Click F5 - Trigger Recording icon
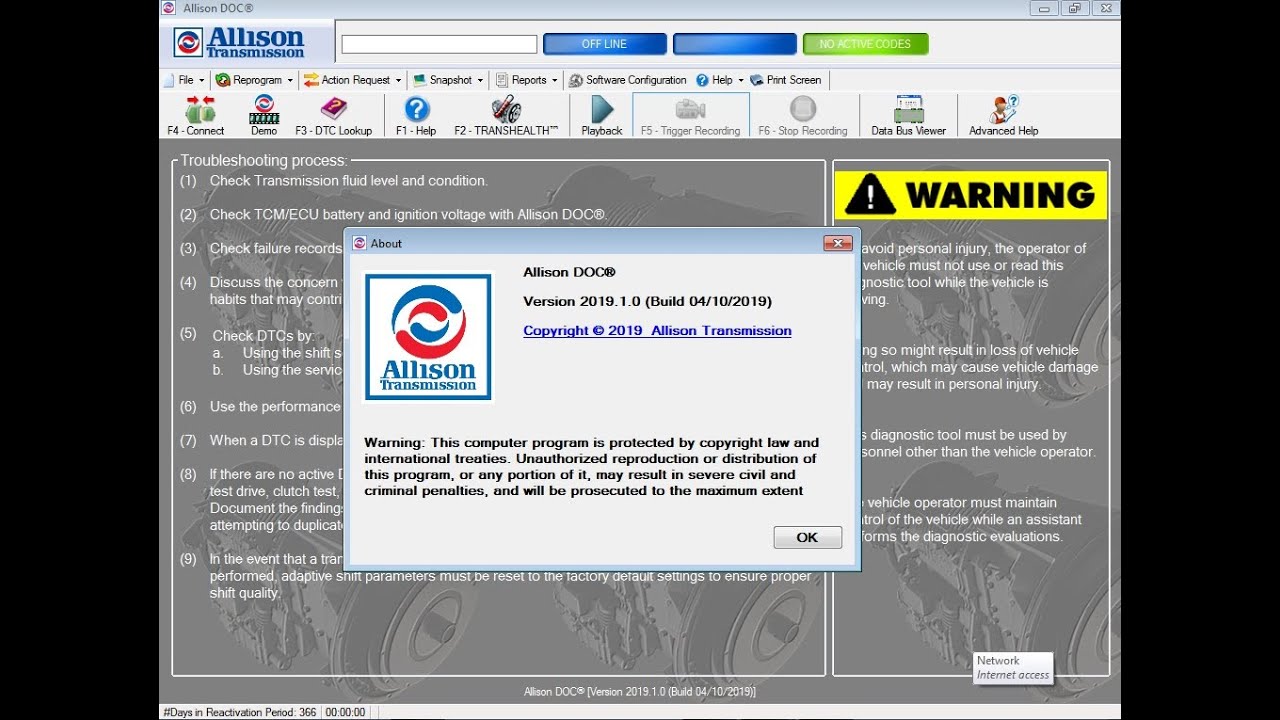This screenshot has height=720, width=1280. (x=691, y=115)
